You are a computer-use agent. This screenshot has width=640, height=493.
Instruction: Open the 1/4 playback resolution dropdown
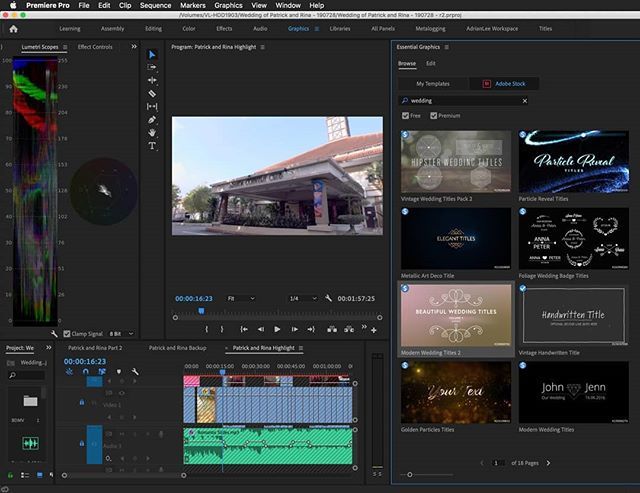[x=303, y=298]
